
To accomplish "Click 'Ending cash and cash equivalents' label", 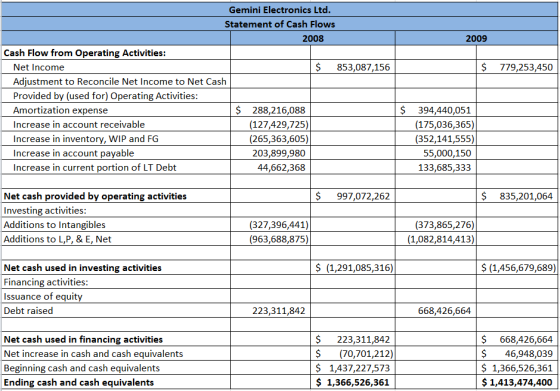I will 79,382.
